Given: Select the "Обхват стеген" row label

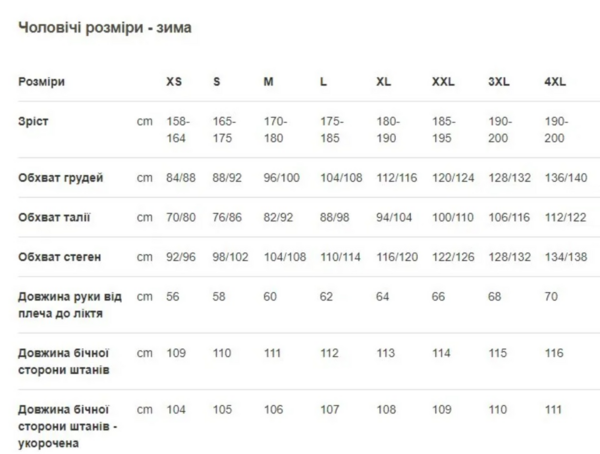Looking at the screenshot, I should pyautogui.click(x=60, y=257).
